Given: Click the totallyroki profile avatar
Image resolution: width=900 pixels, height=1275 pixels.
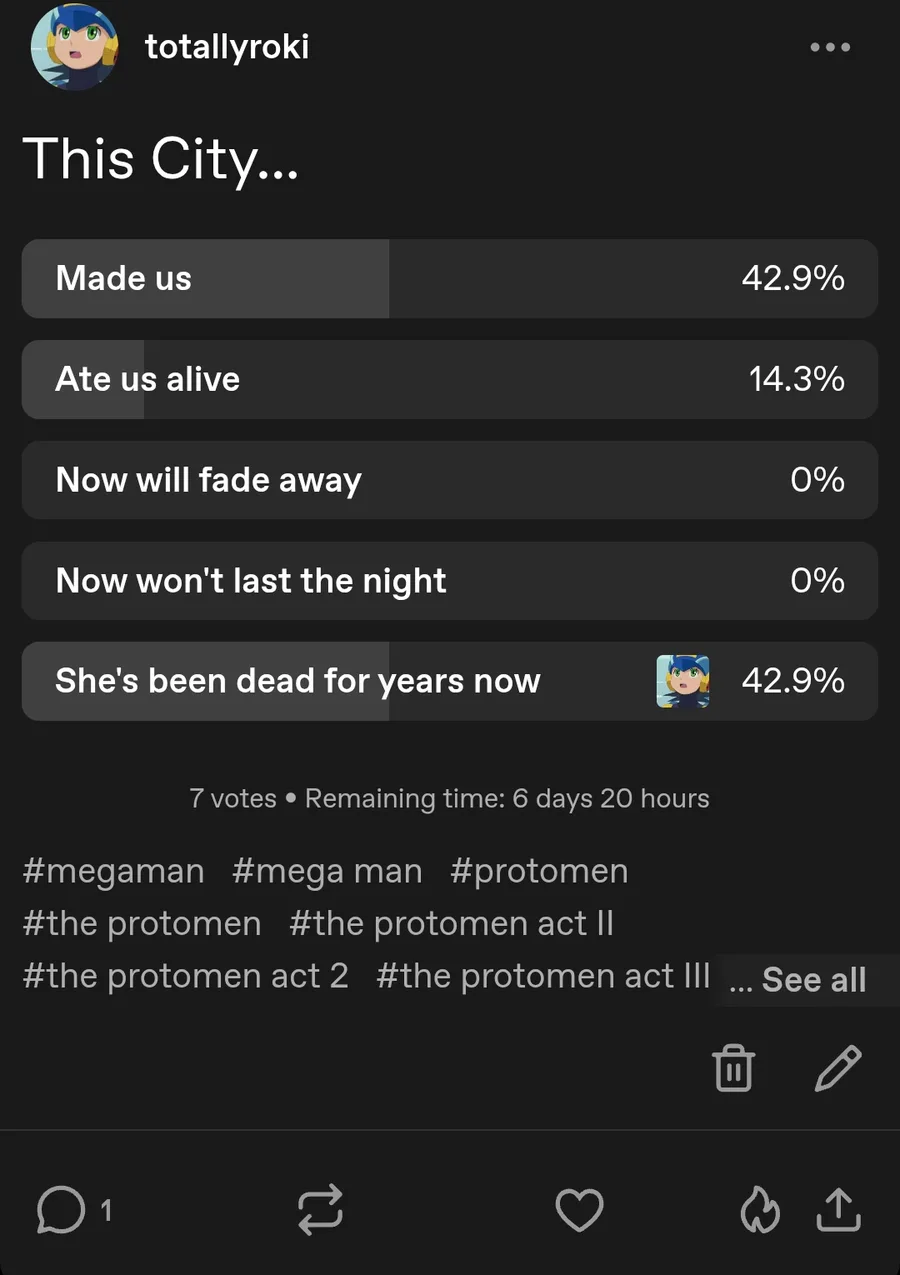Looking at the screenshot, I should click(75, 47).
